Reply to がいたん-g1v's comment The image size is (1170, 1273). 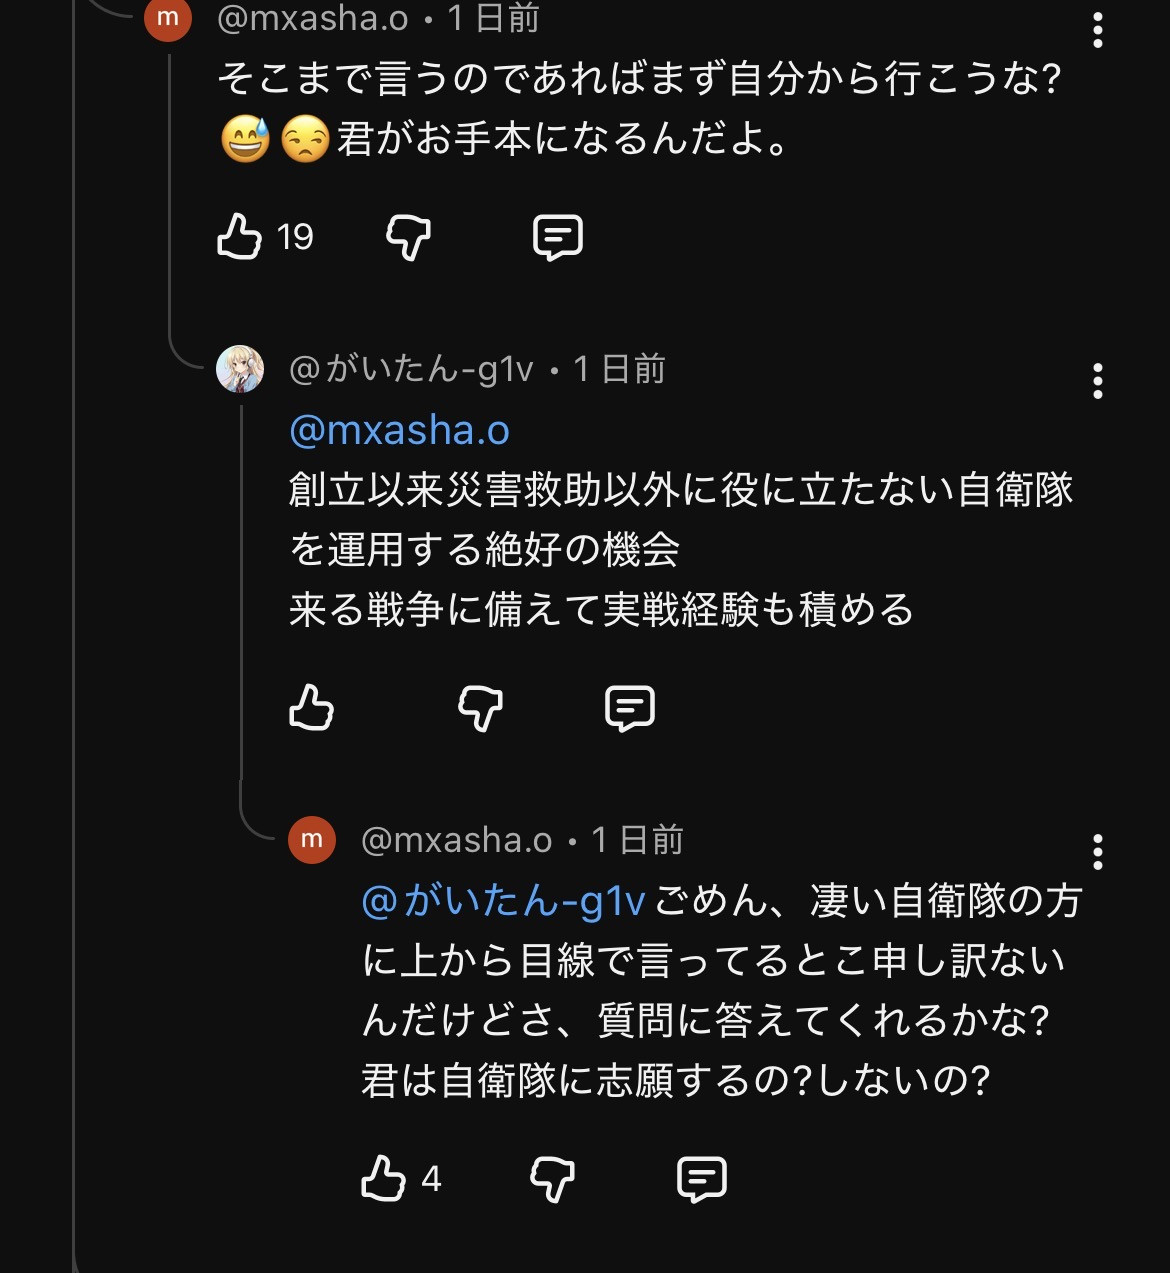[630, 708]
